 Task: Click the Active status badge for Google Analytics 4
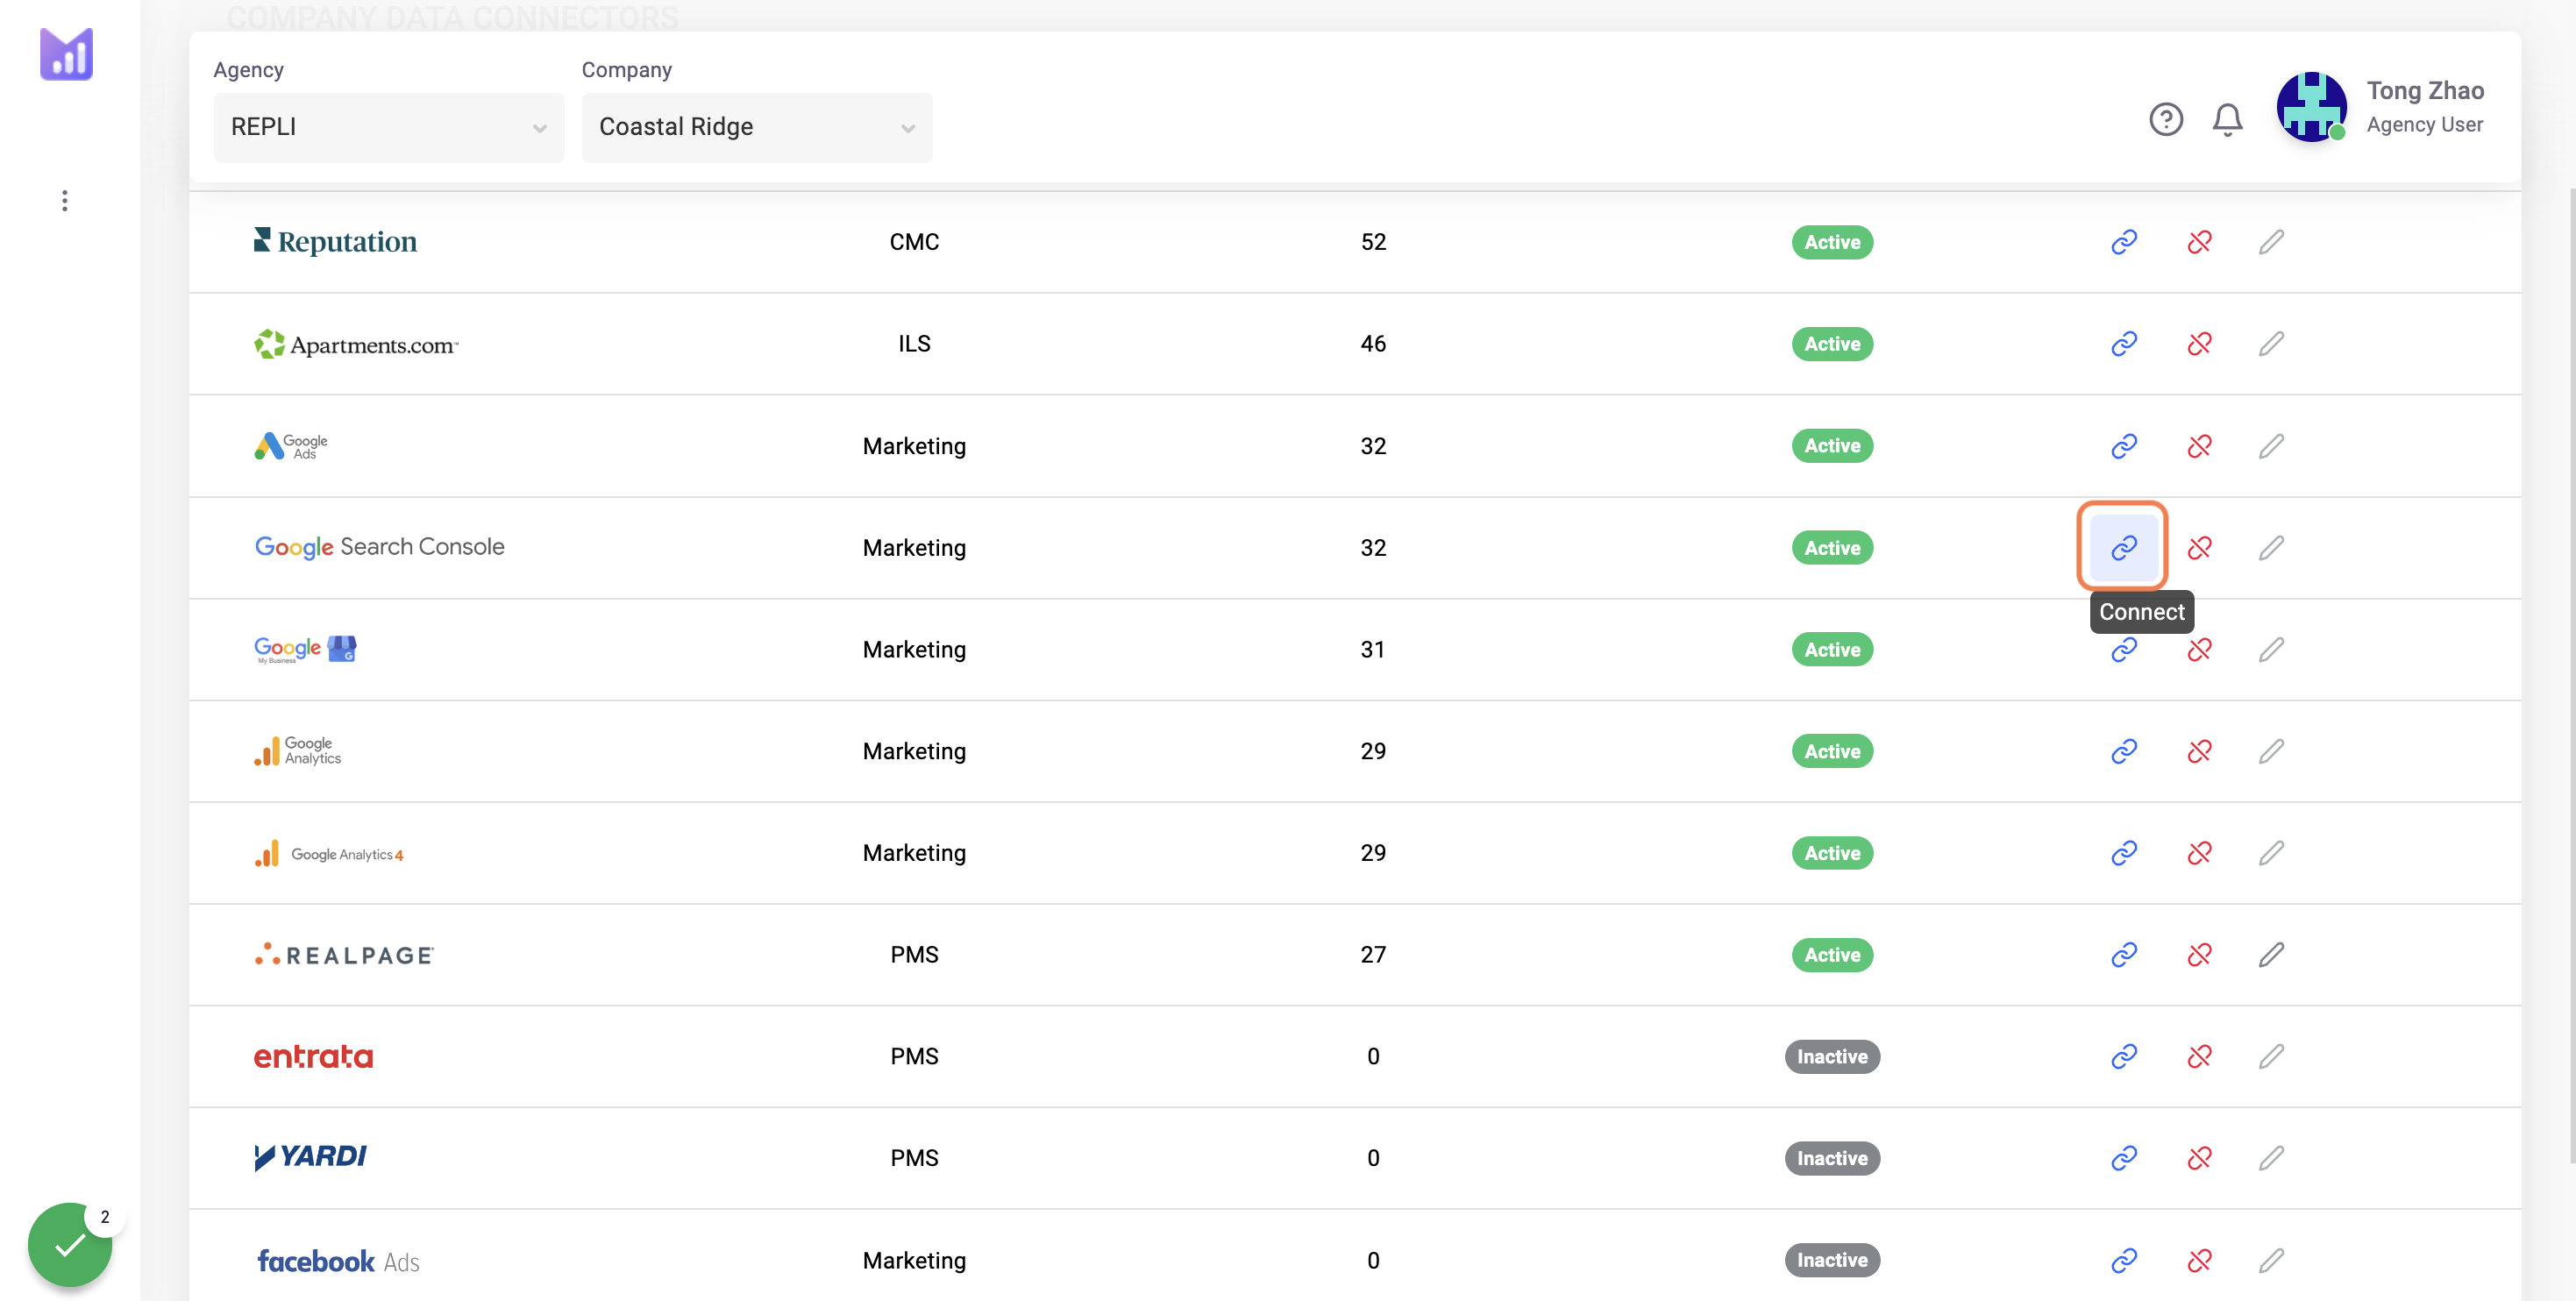point(1832,853)
